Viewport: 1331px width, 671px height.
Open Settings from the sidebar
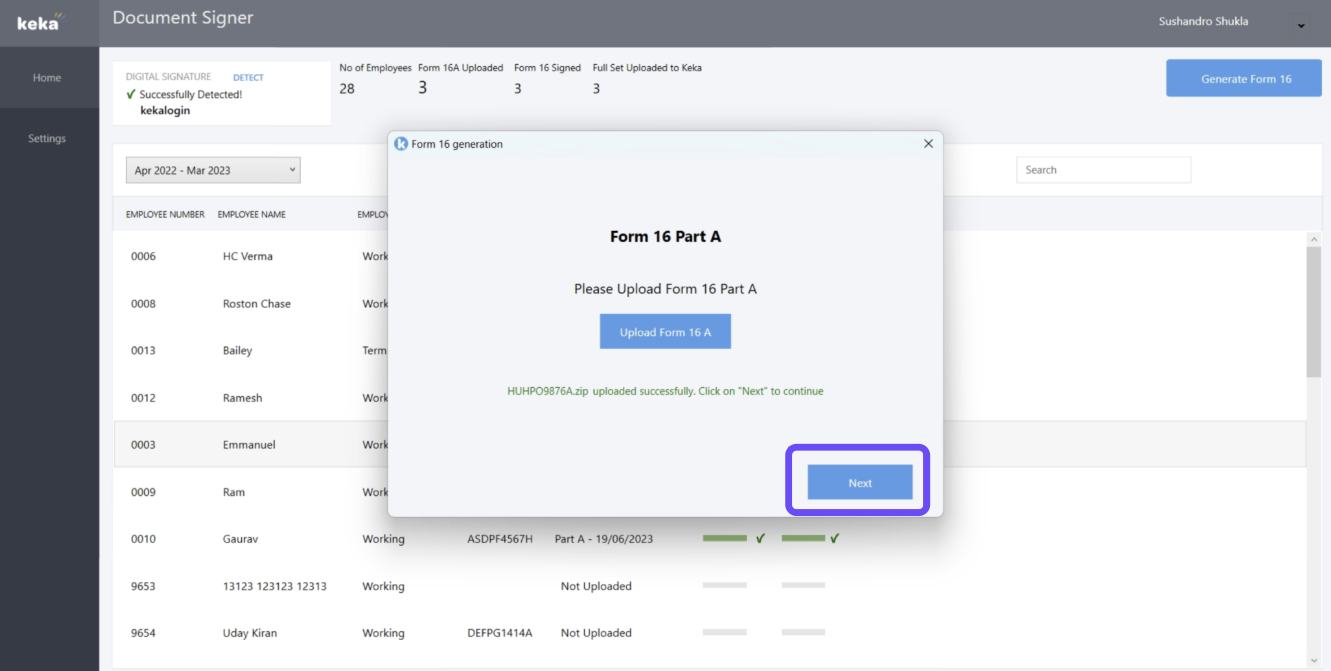click(x=47, y=139)
